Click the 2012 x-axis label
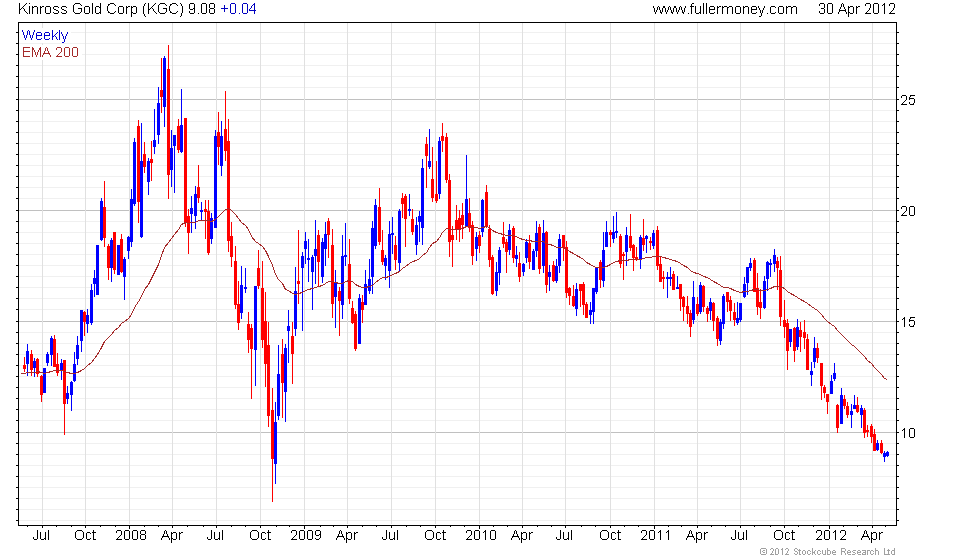The height and width of the screenshot is (560, 980). [x=831, y=536]
